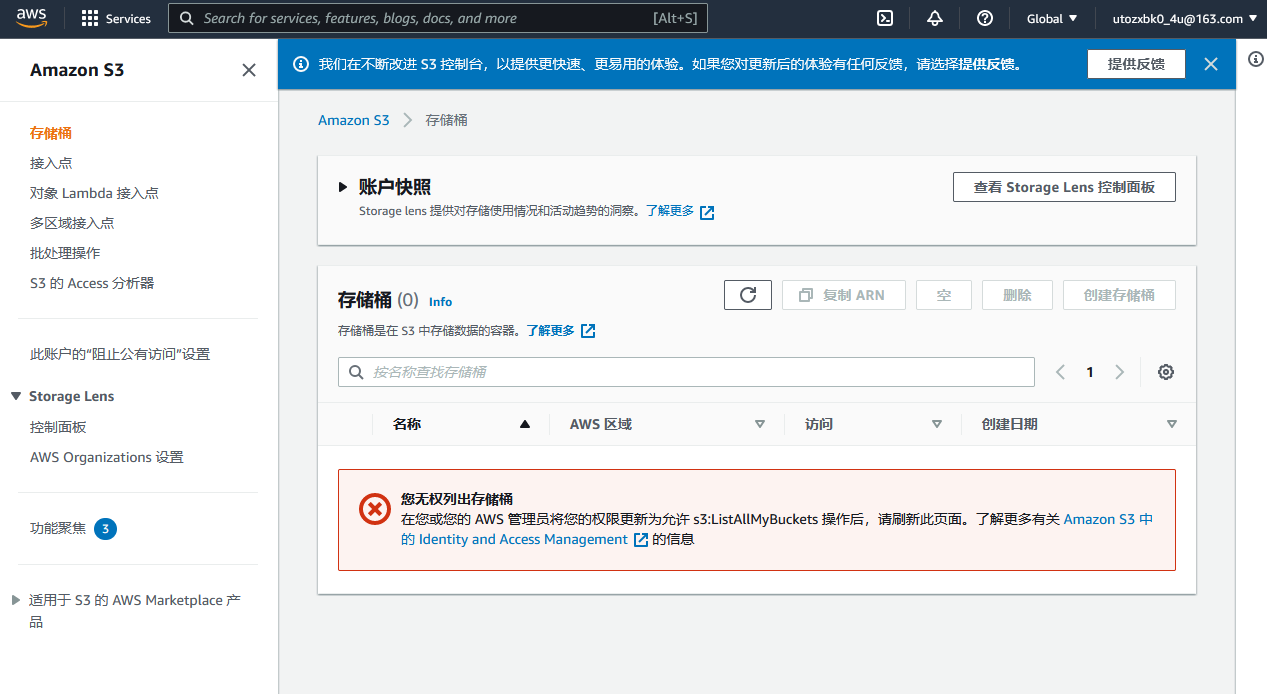This screenshot has width=1267, height=694.
Task: Open the AWS home logo
Action: click(x=32, y=18)
